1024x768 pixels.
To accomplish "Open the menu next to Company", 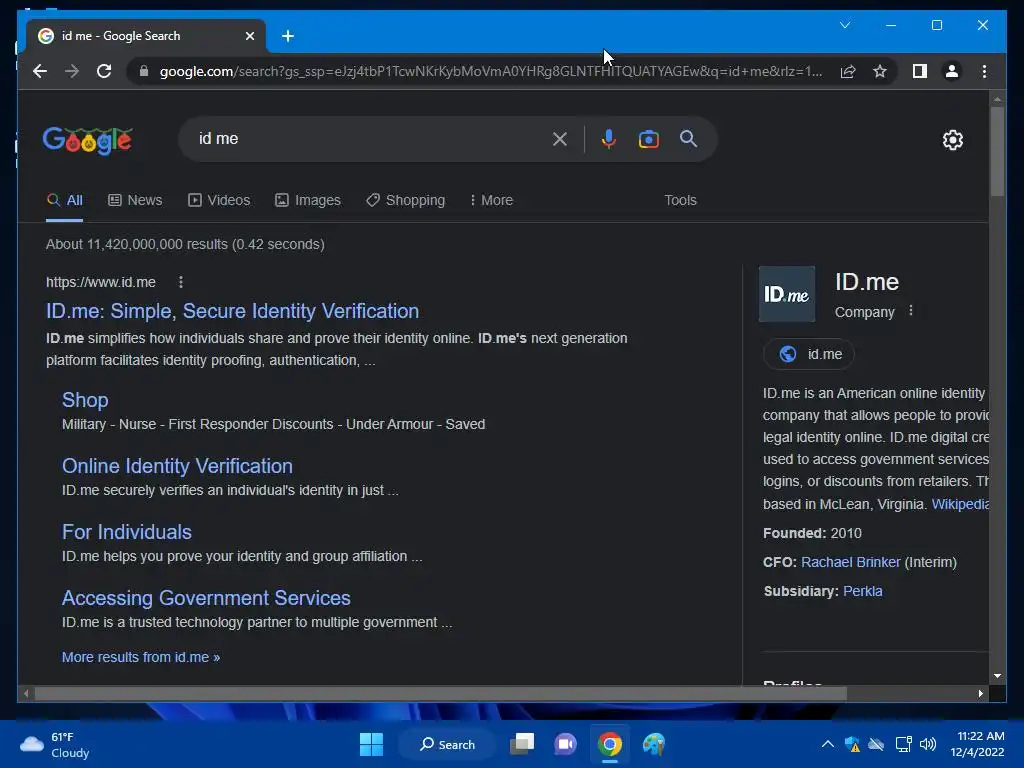I will [x=911, y=311].
